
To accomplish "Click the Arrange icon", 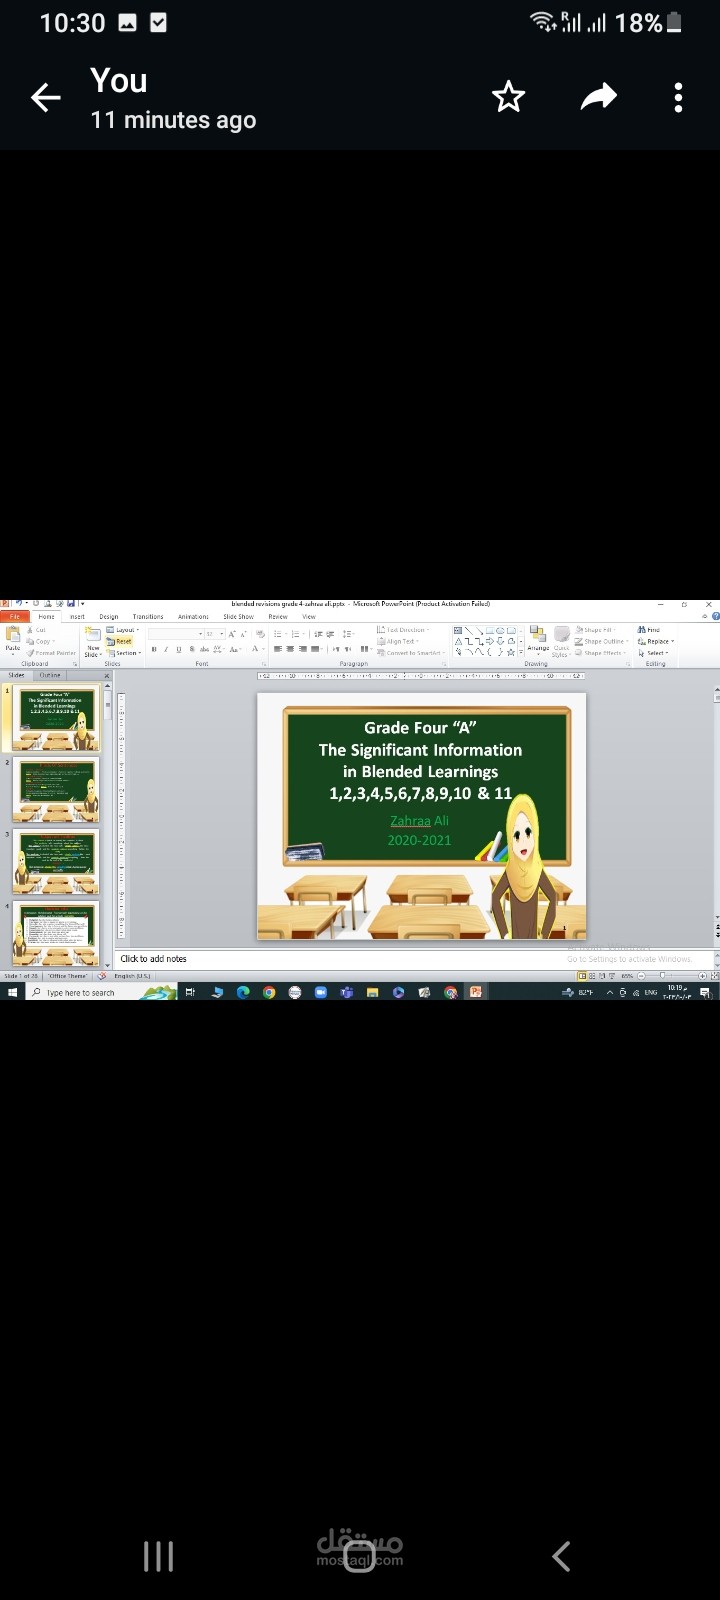I will (538, 640).
